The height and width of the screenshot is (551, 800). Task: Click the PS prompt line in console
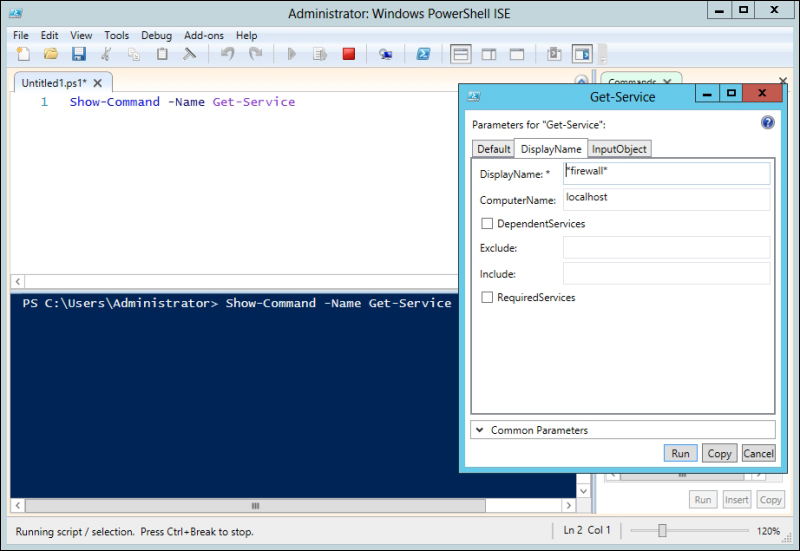point(237,303)
